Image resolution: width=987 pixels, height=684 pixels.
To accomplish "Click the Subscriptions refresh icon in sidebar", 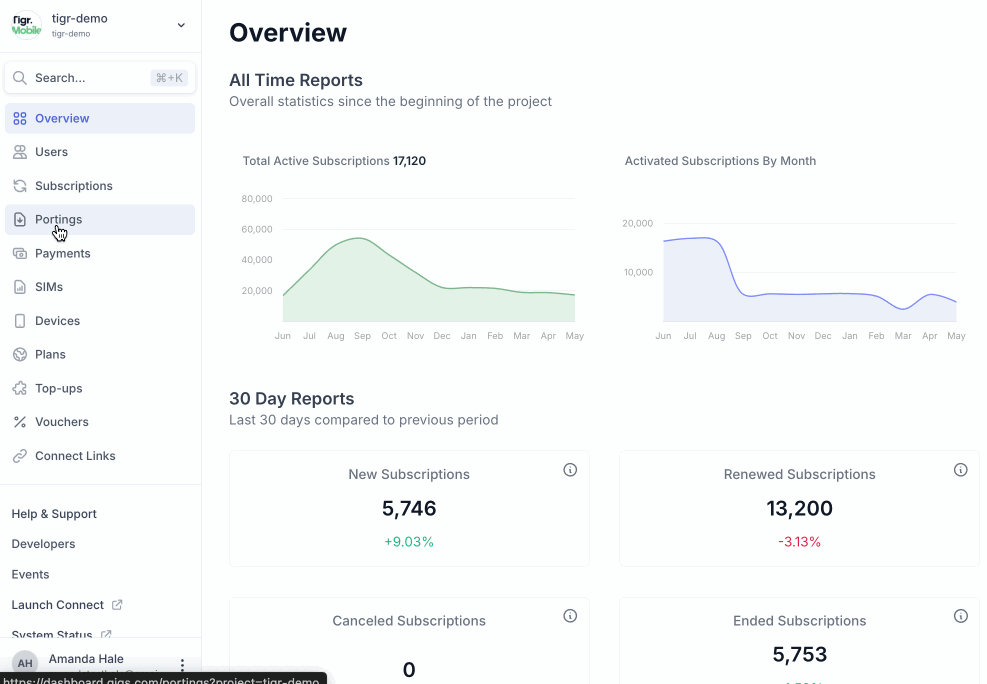I will coord(20,186).
